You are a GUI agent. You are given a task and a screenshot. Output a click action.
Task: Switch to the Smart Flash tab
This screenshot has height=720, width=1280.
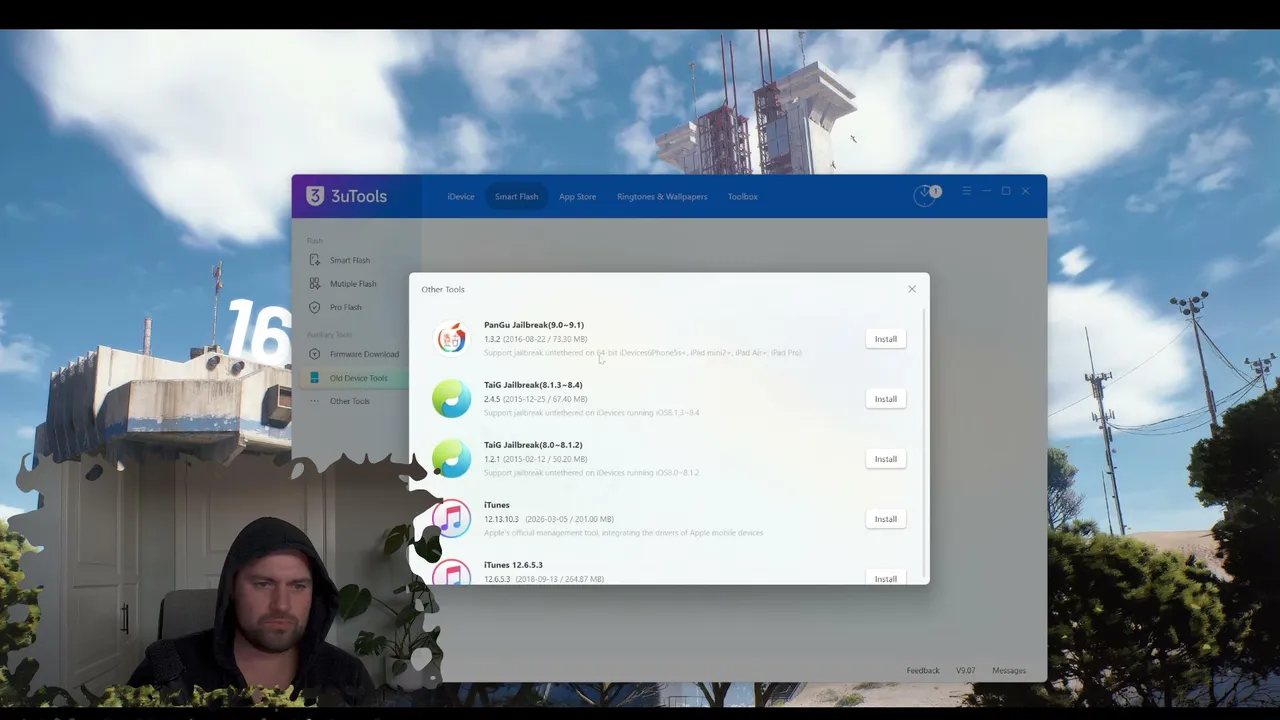coord(516,197)
